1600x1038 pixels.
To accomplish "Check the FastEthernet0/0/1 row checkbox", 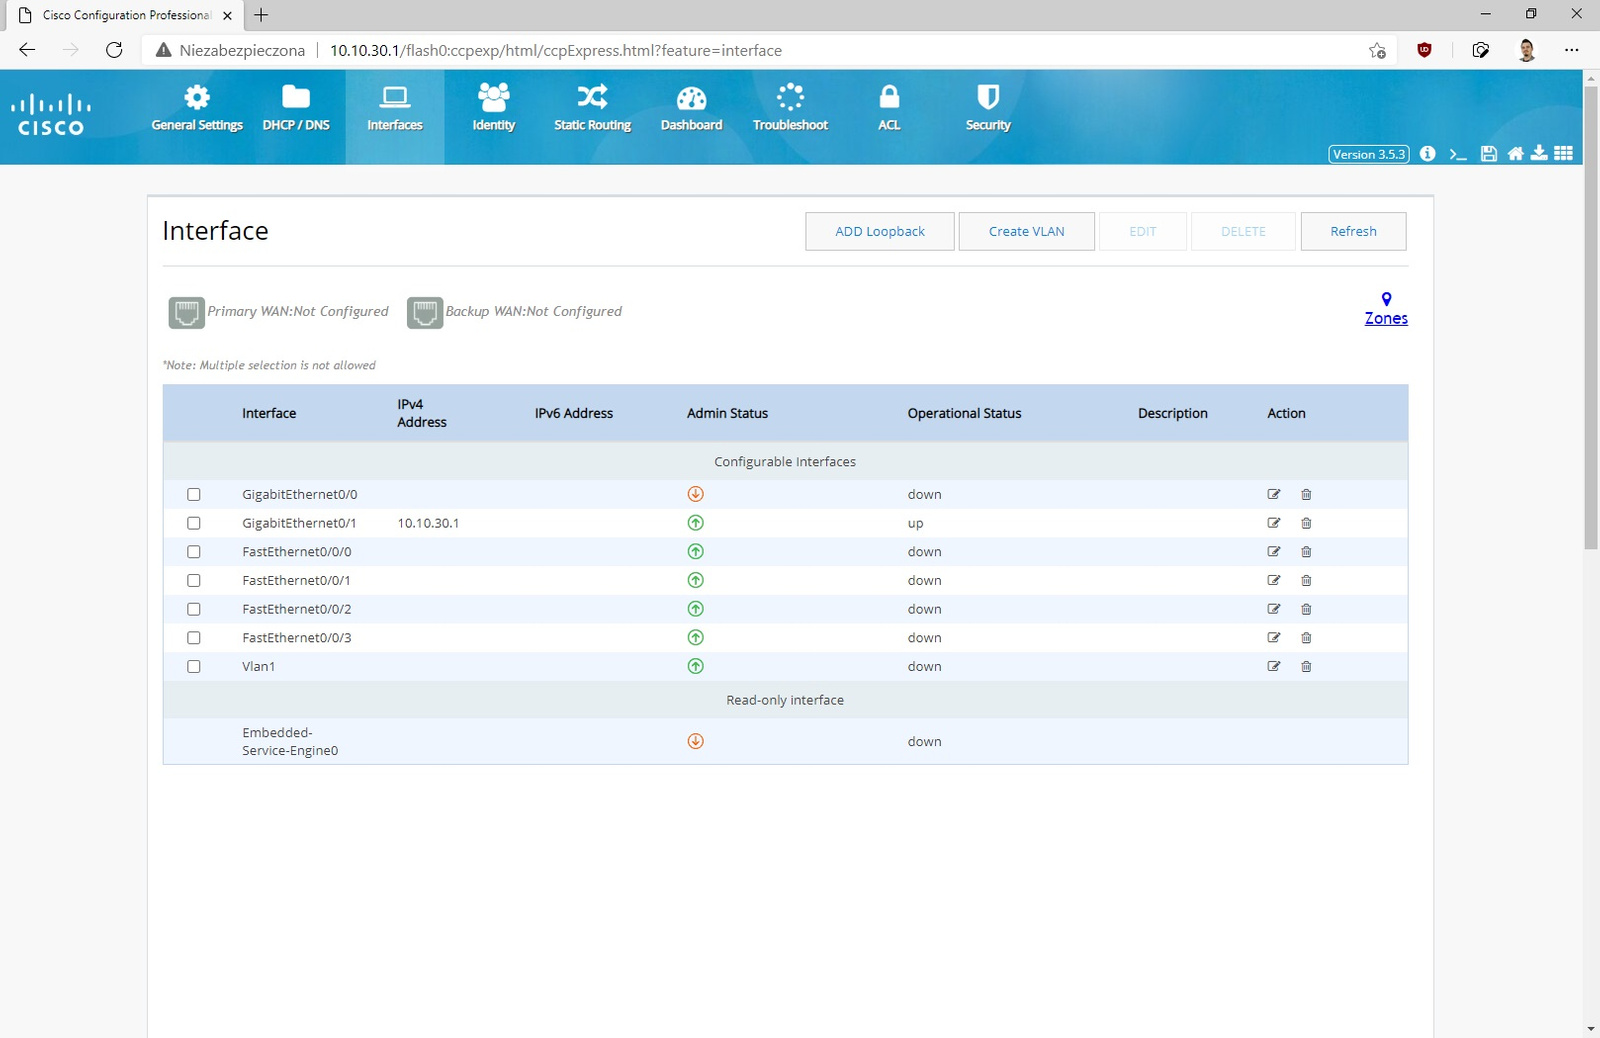I will (x=194, y=581).
